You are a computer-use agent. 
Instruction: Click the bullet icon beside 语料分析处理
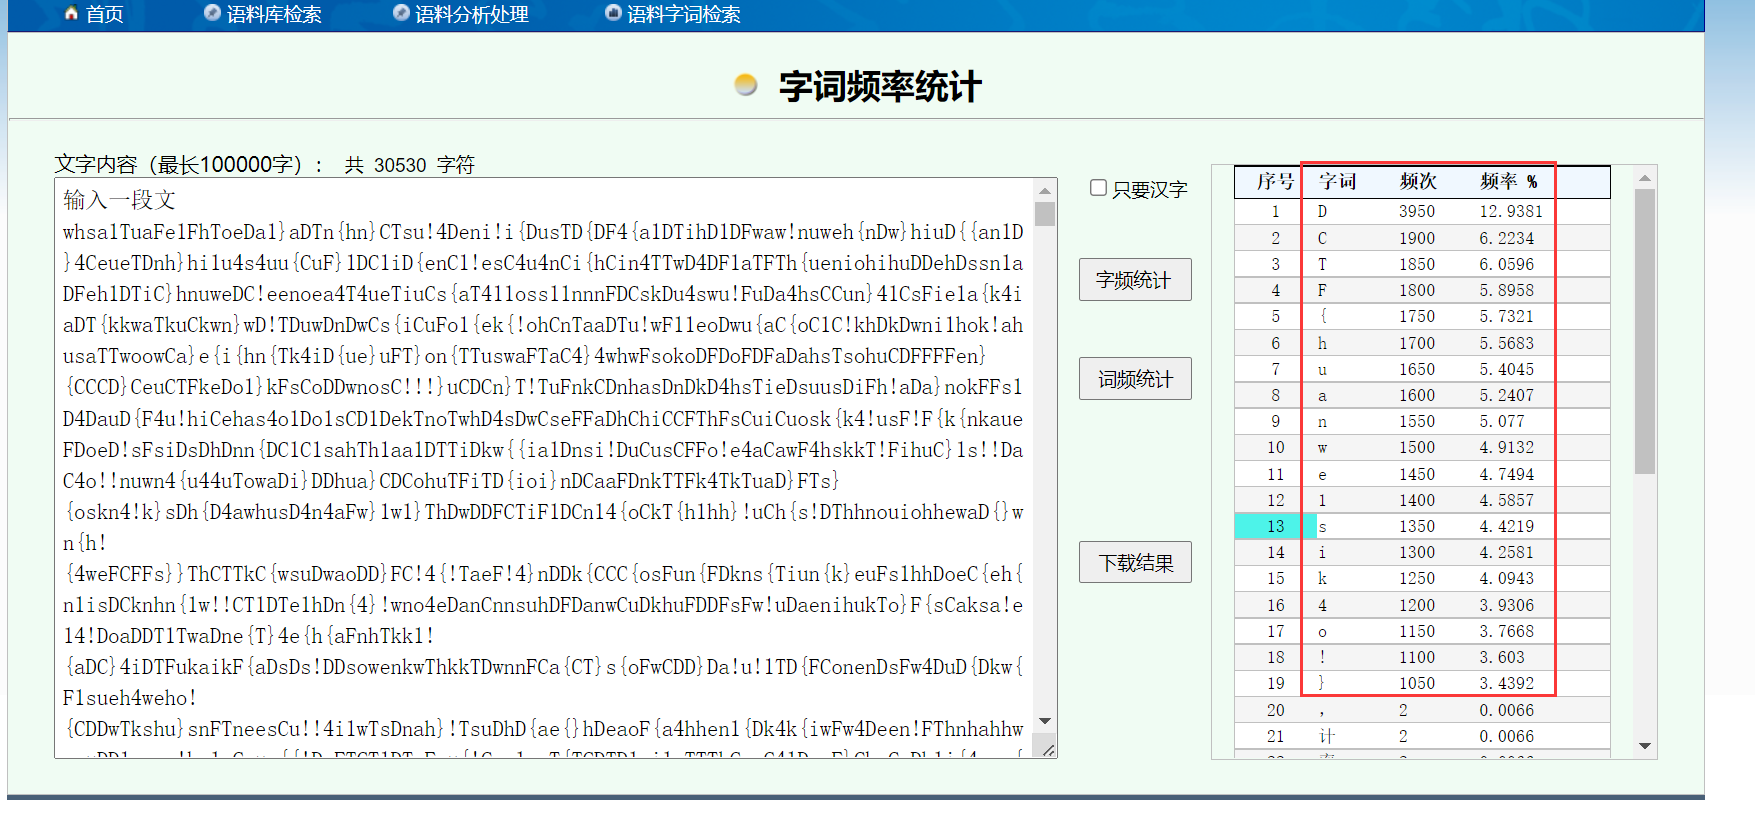[x=401, y=13]
